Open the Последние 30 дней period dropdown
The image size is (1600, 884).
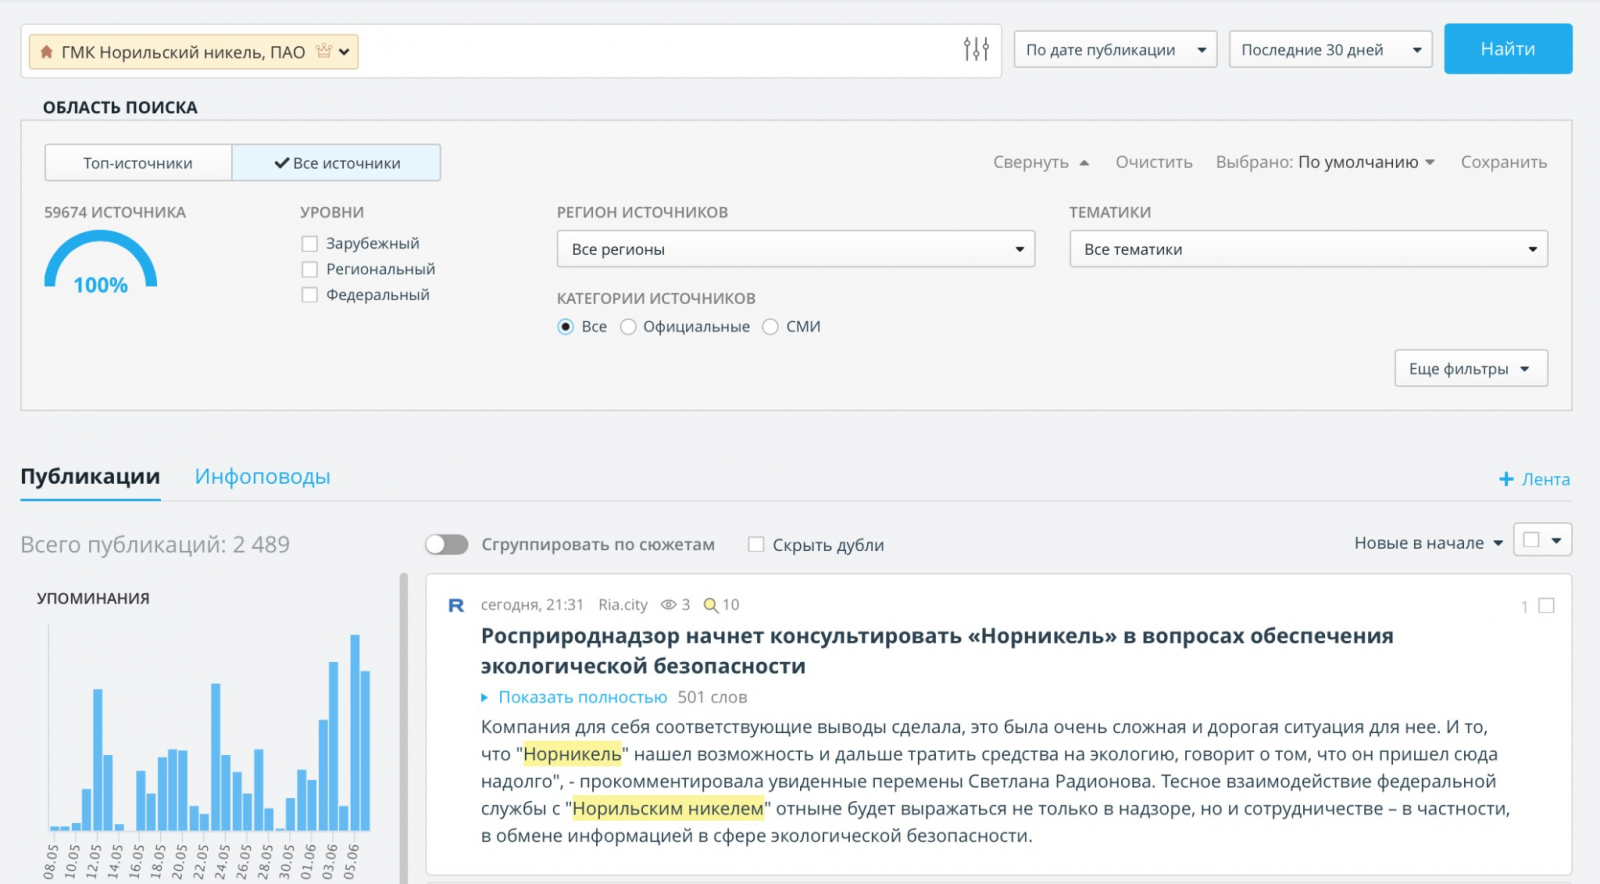tap(1330, 49)
